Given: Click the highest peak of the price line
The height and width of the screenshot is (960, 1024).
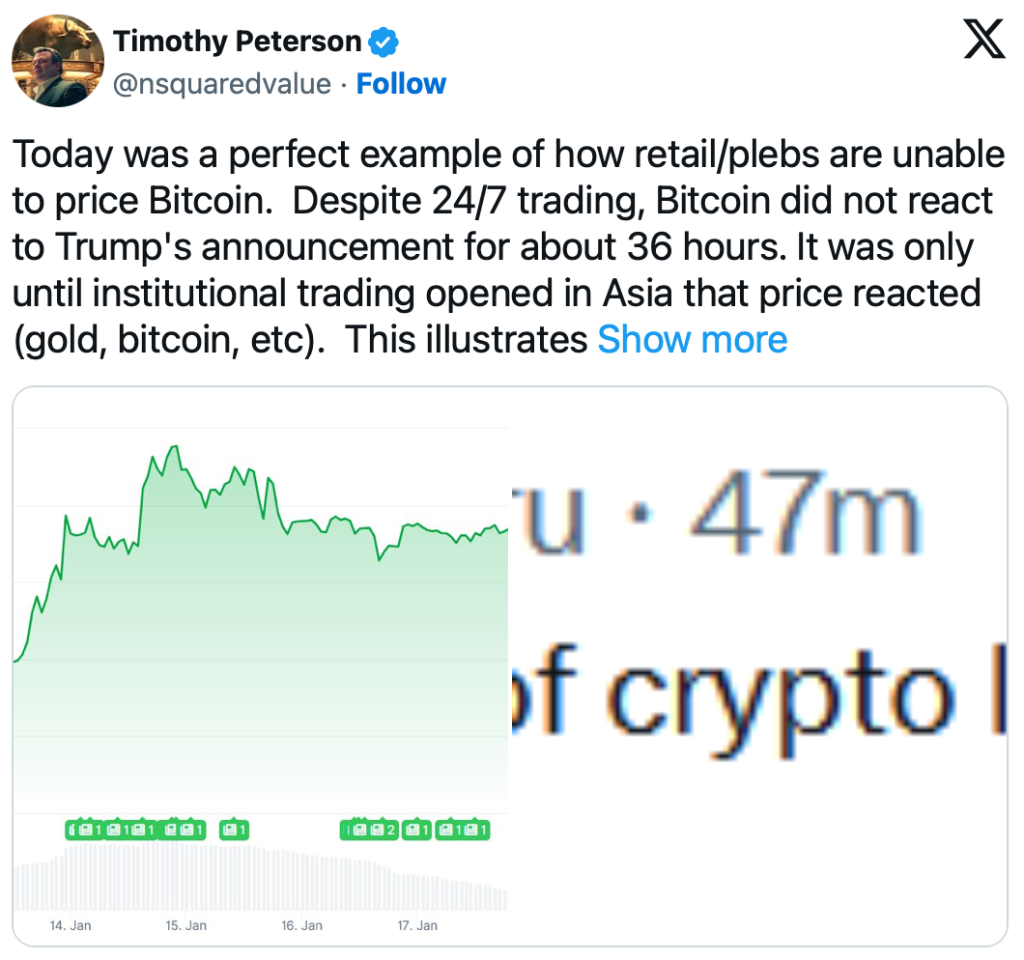Looking at the screenshot, I should [175, 446].
